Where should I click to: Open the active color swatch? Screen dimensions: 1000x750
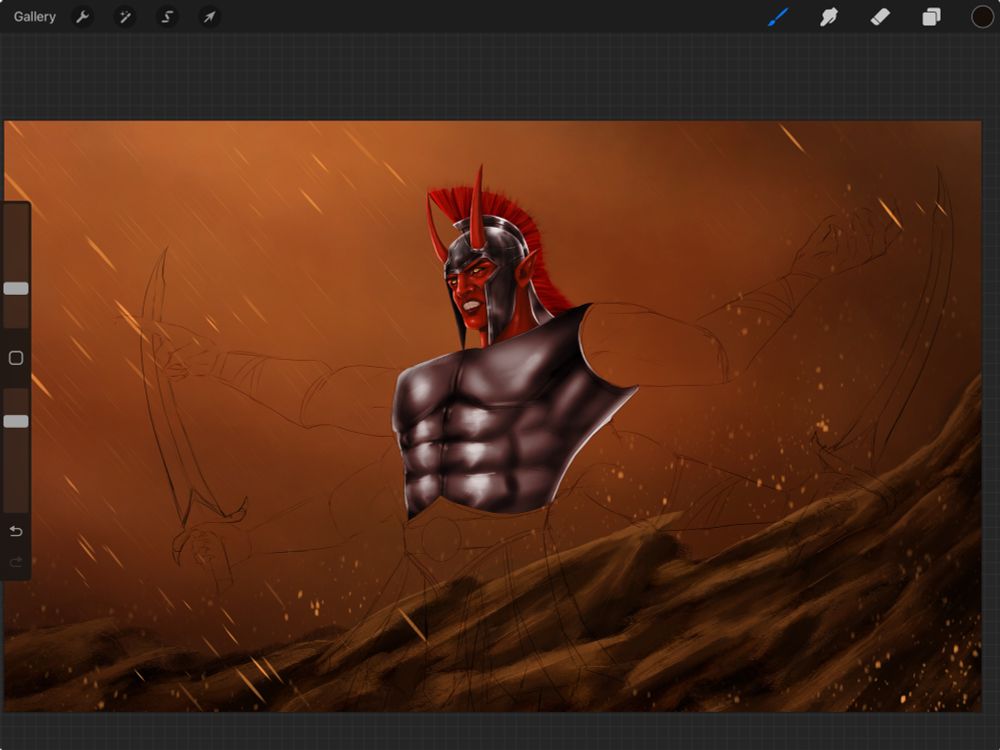coord(982,17)
